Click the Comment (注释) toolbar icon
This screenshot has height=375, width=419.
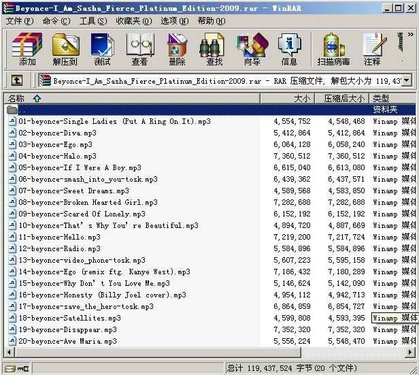373,49
